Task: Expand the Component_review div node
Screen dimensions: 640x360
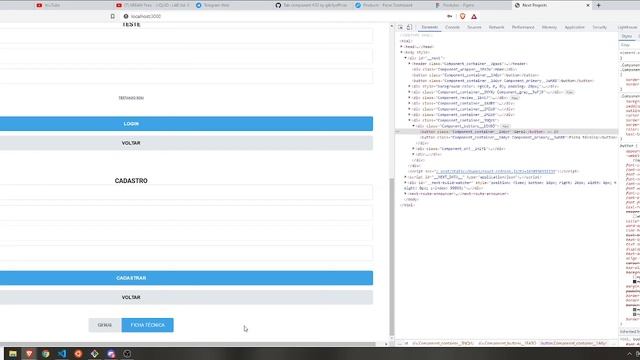Action: coord(410,98)
